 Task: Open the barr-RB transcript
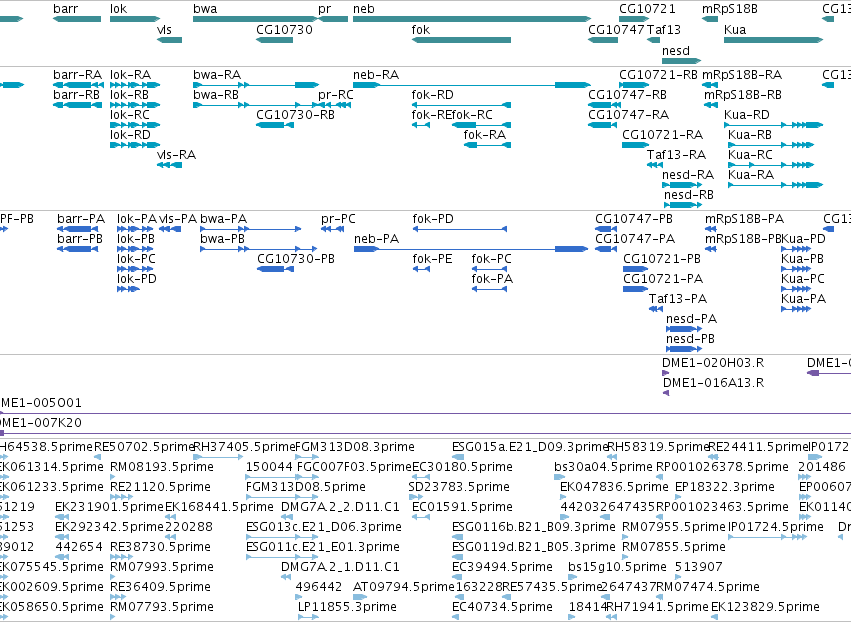click(78, 105)
